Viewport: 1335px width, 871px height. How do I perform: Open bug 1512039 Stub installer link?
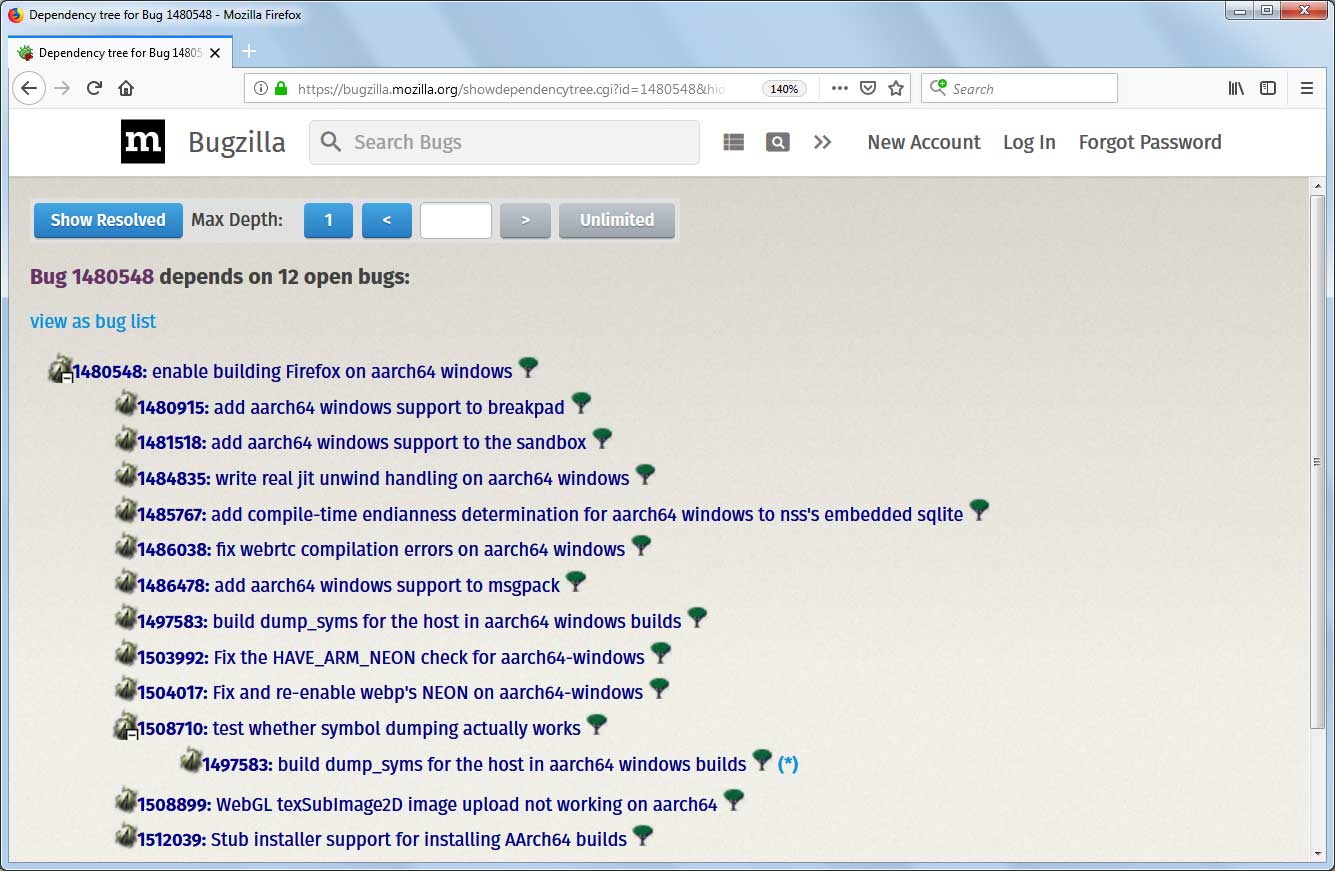(x=382, y=839)
